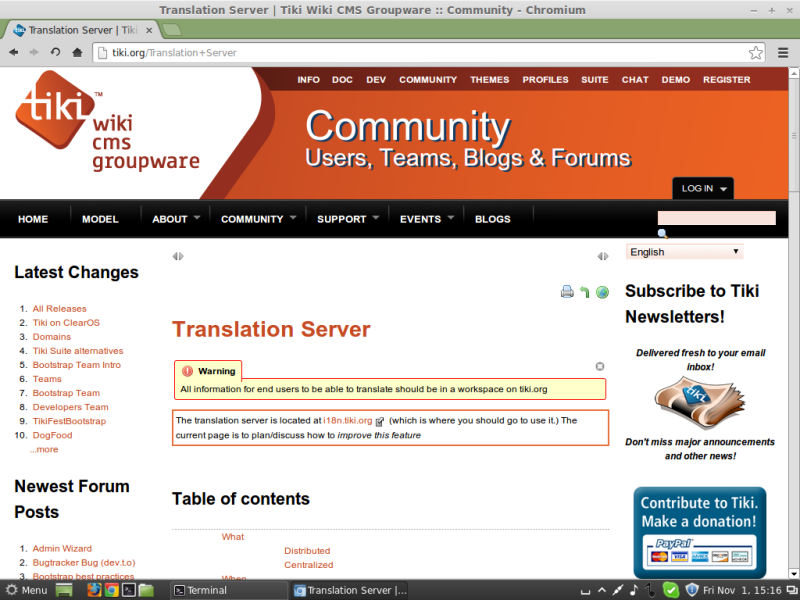Screen dimensions: 800x600
Task: Click DEV in the top navigation
Action: pyautogui.click(x=376, y=80)
